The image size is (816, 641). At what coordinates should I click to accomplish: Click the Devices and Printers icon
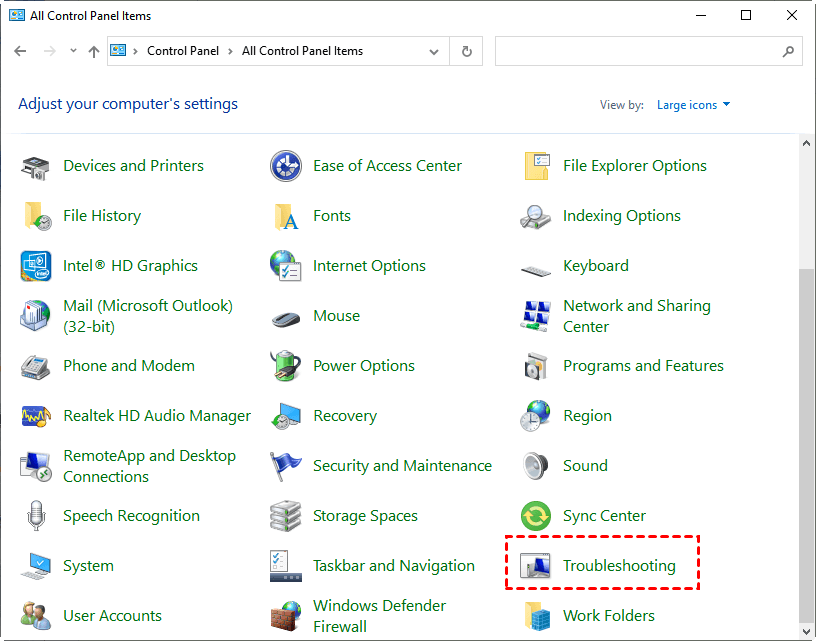(x=36, y=167)
